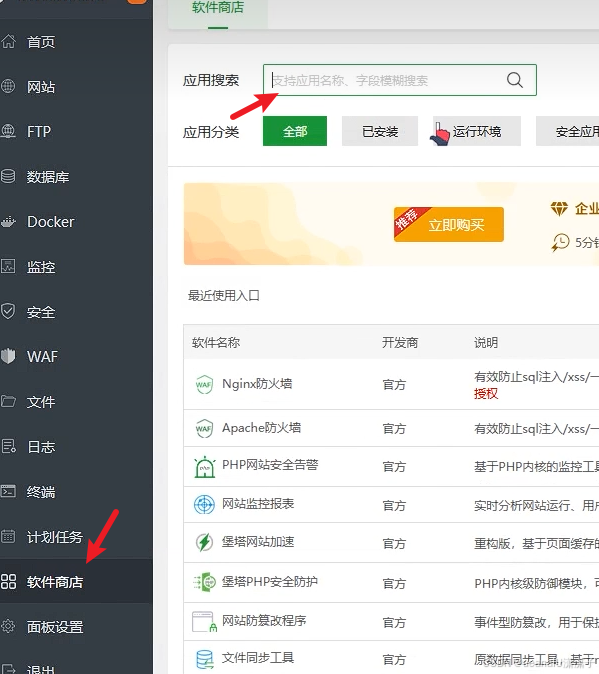Click the 堡塔PHP安全防护 name

click(269, 582)
